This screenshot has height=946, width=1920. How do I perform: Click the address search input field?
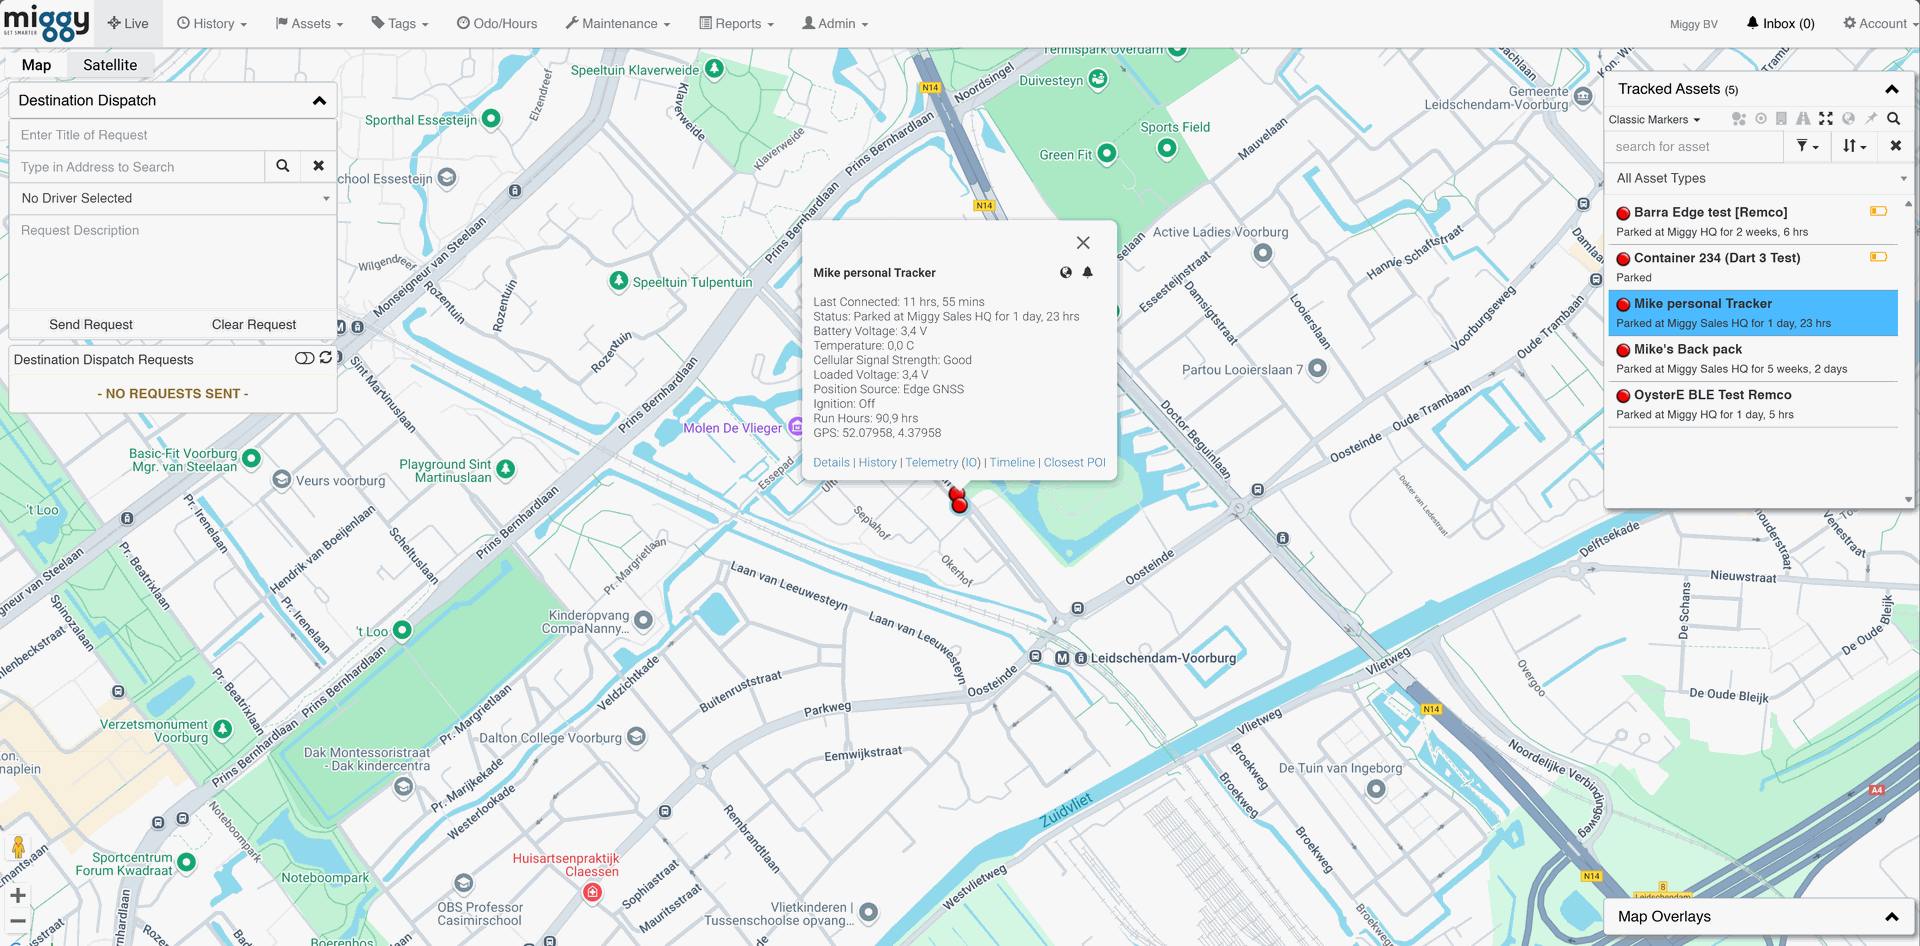point(137,167)
